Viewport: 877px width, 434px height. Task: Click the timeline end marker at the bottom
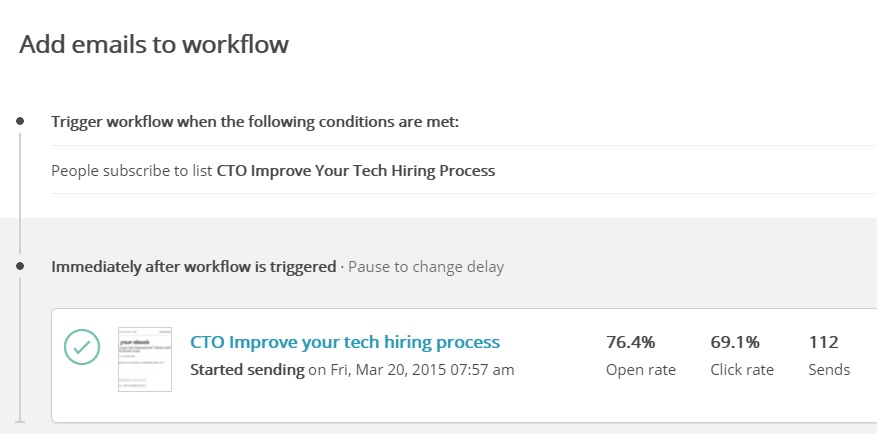[20, 421]
